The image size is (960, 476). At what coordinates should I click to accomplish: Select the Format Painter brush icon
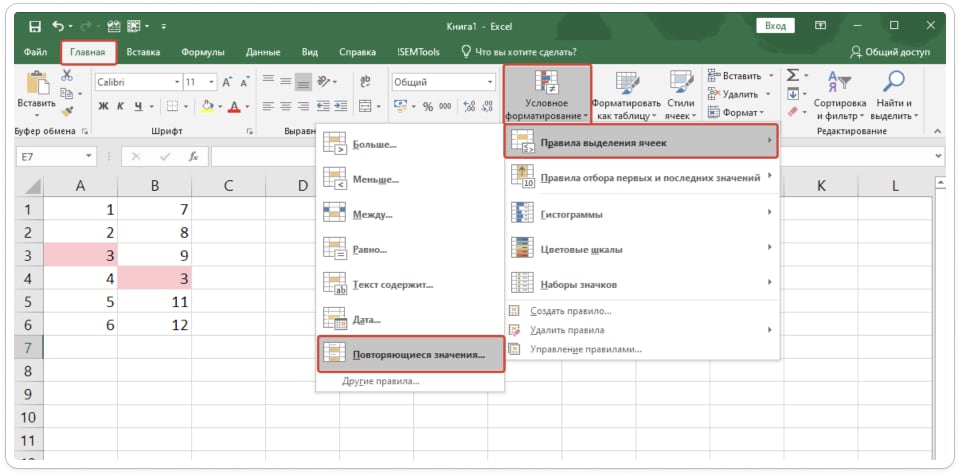click(67, 112)
